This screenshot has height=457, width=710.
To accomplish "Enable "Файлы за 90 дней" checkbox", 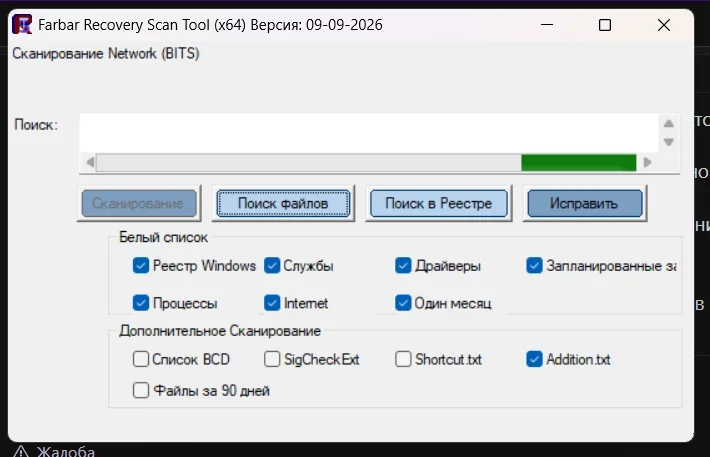I will pos(141,390).
